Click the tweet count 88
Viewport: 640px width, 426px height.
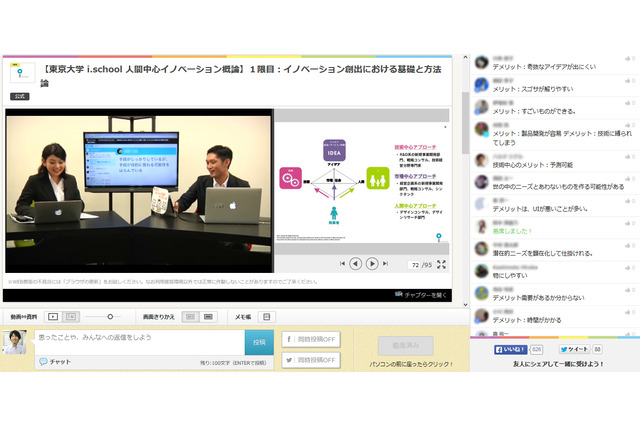(x=597, y=349)
